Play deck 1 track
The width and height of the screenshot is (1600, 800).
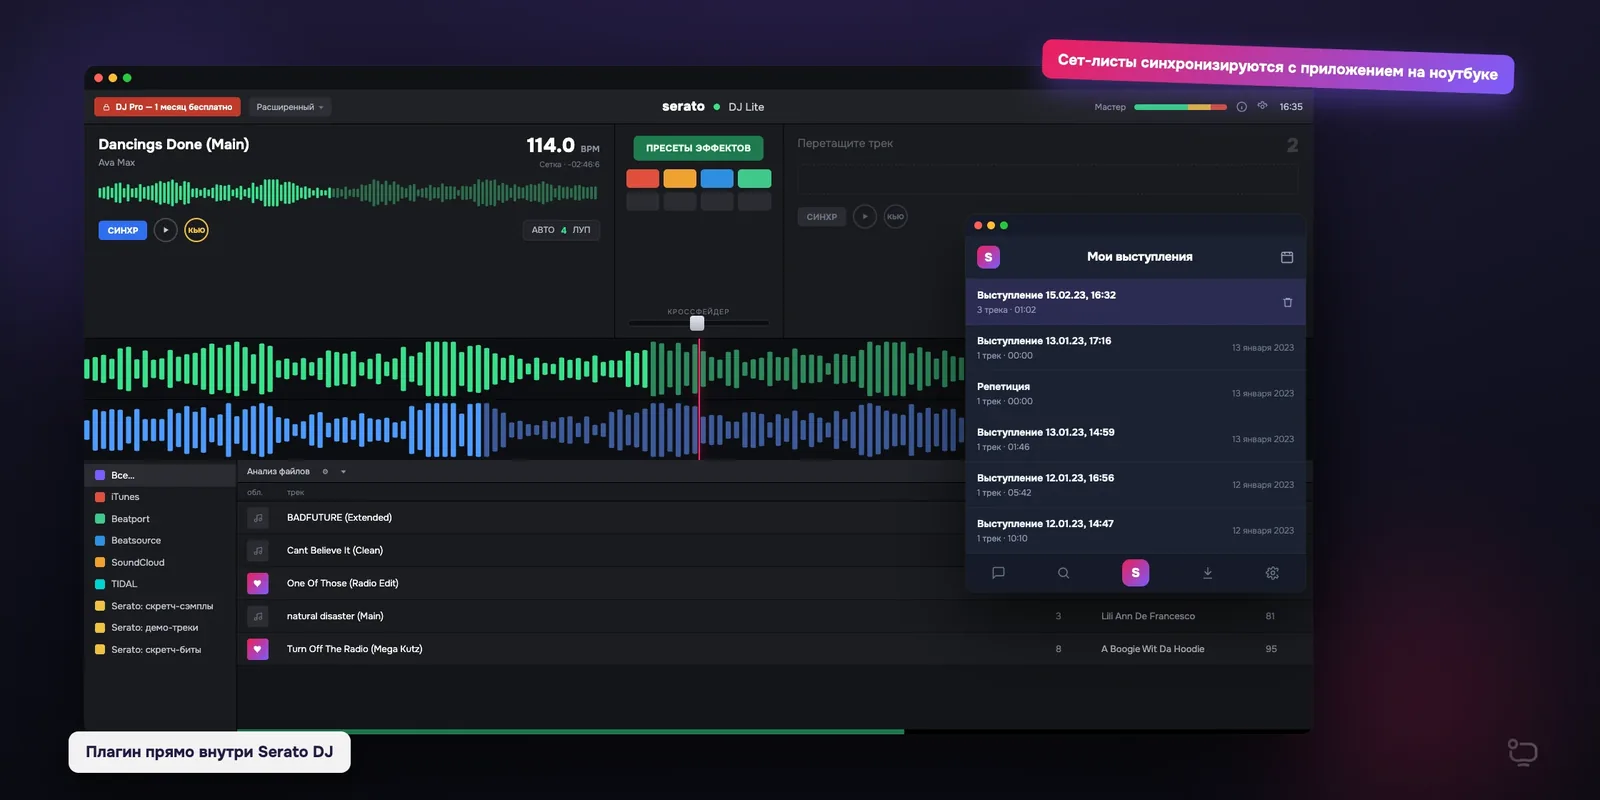click(165, 230)
